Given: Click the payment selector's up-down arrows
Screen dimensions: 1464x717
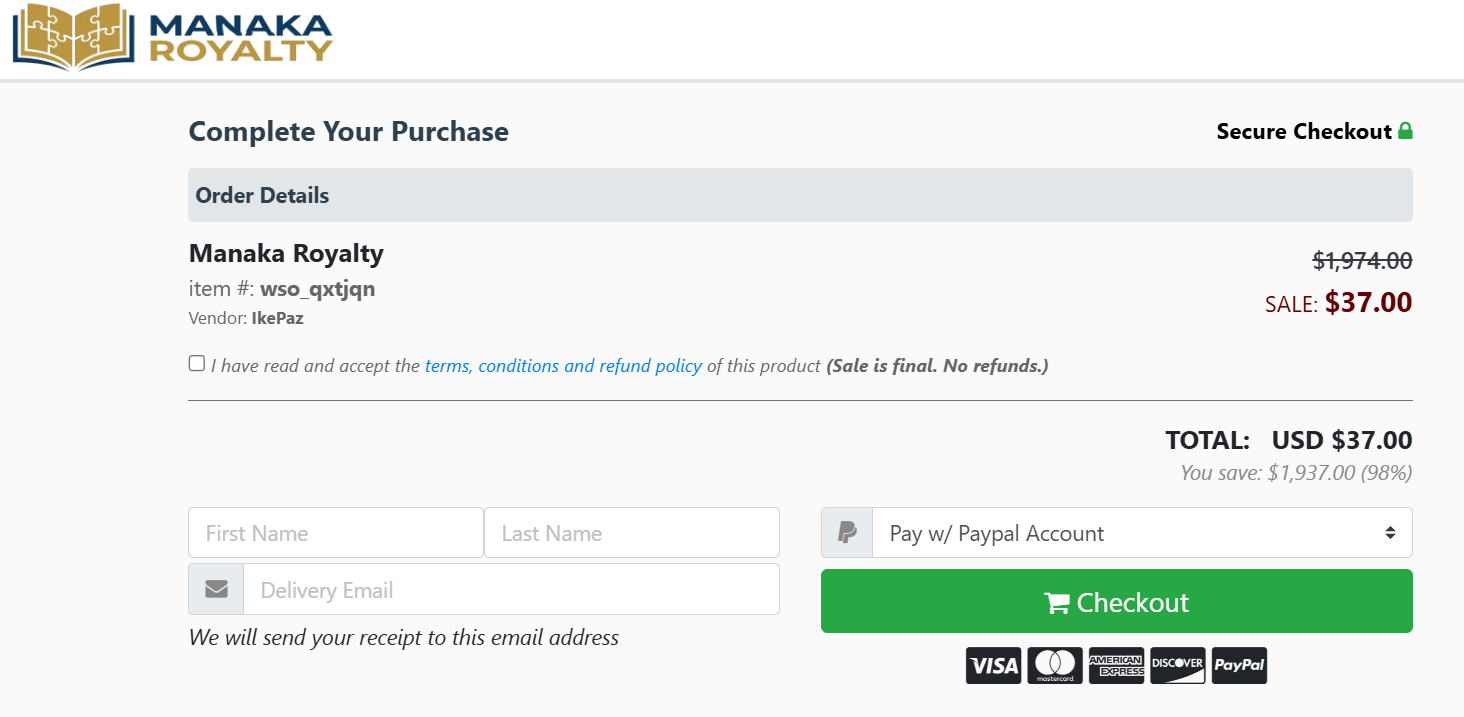Looking at the screenshot, I should (x=1390, y=532).
